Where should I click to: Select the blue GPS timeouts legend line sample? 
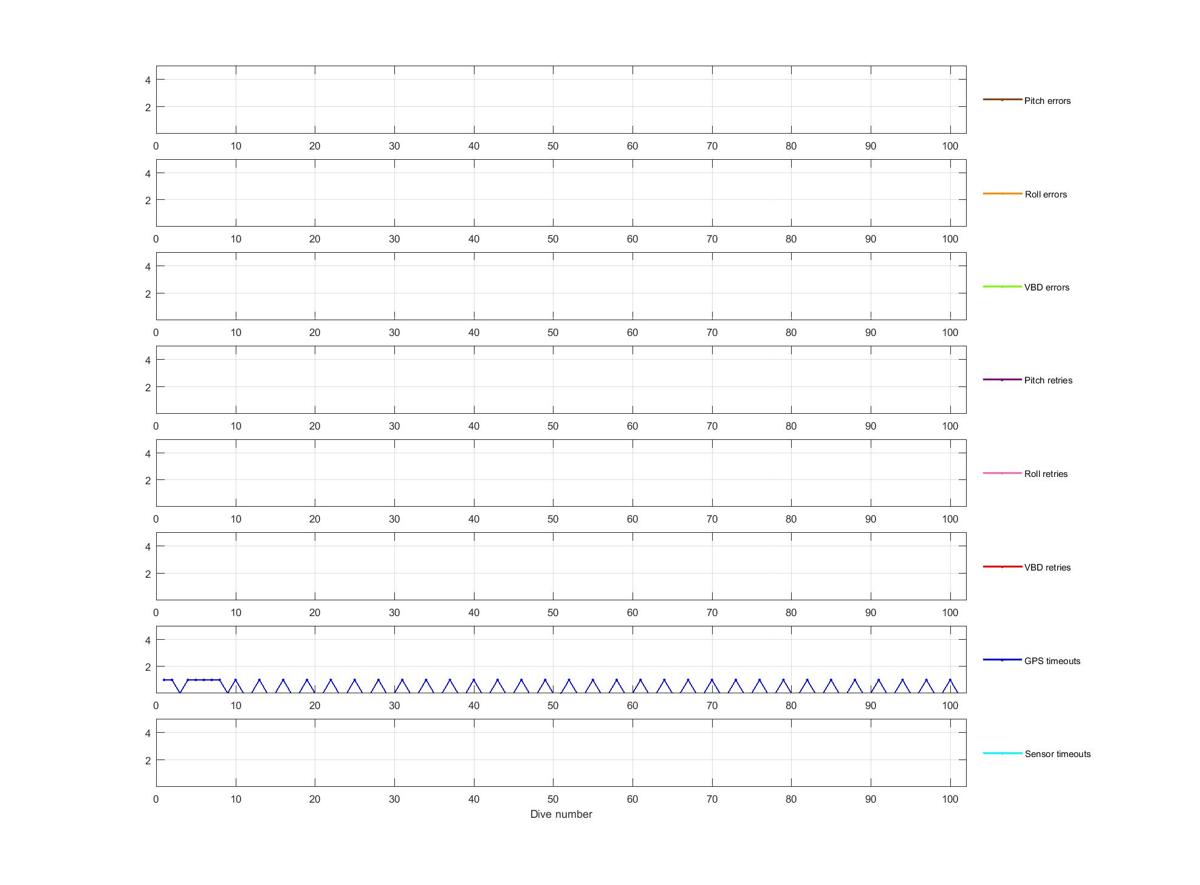point(1002,660)
